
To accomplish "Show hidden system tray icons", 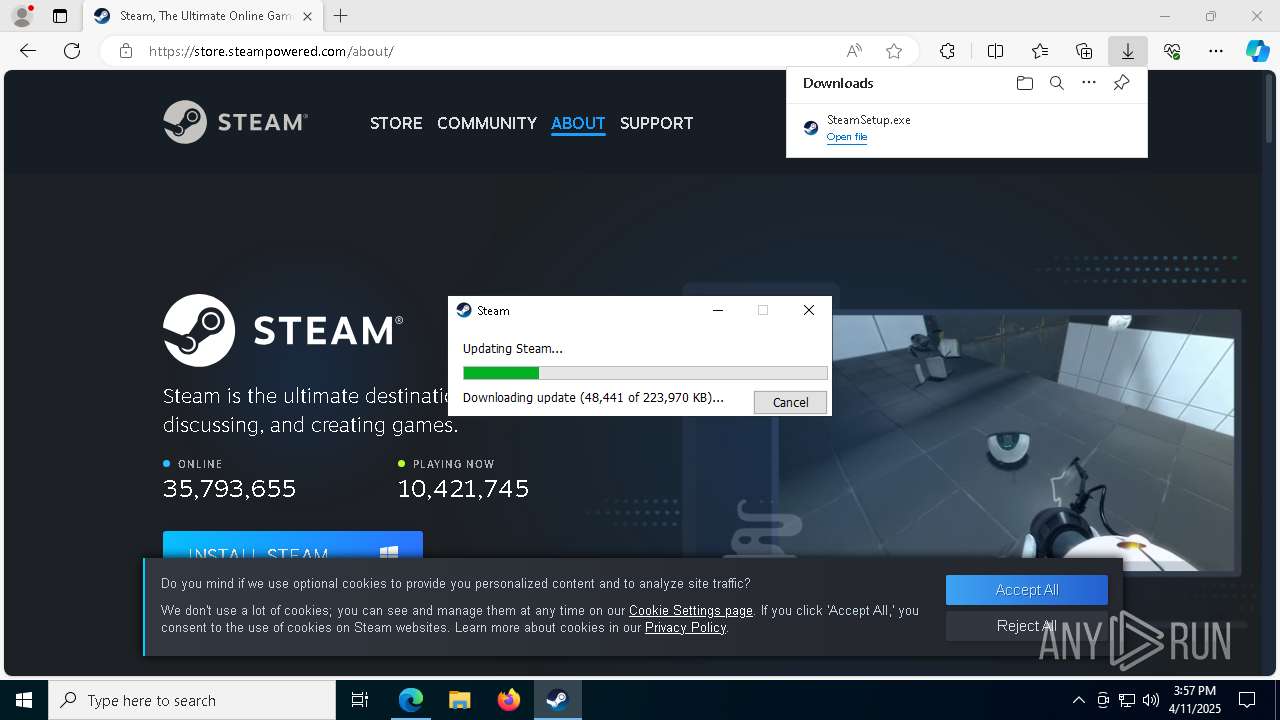I will tap(1078, 700).
